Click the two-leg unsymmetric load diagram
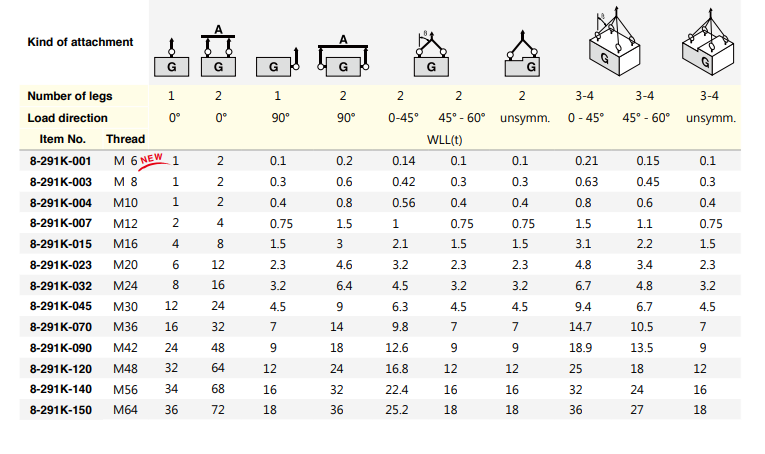 click(x=522, y=54)
